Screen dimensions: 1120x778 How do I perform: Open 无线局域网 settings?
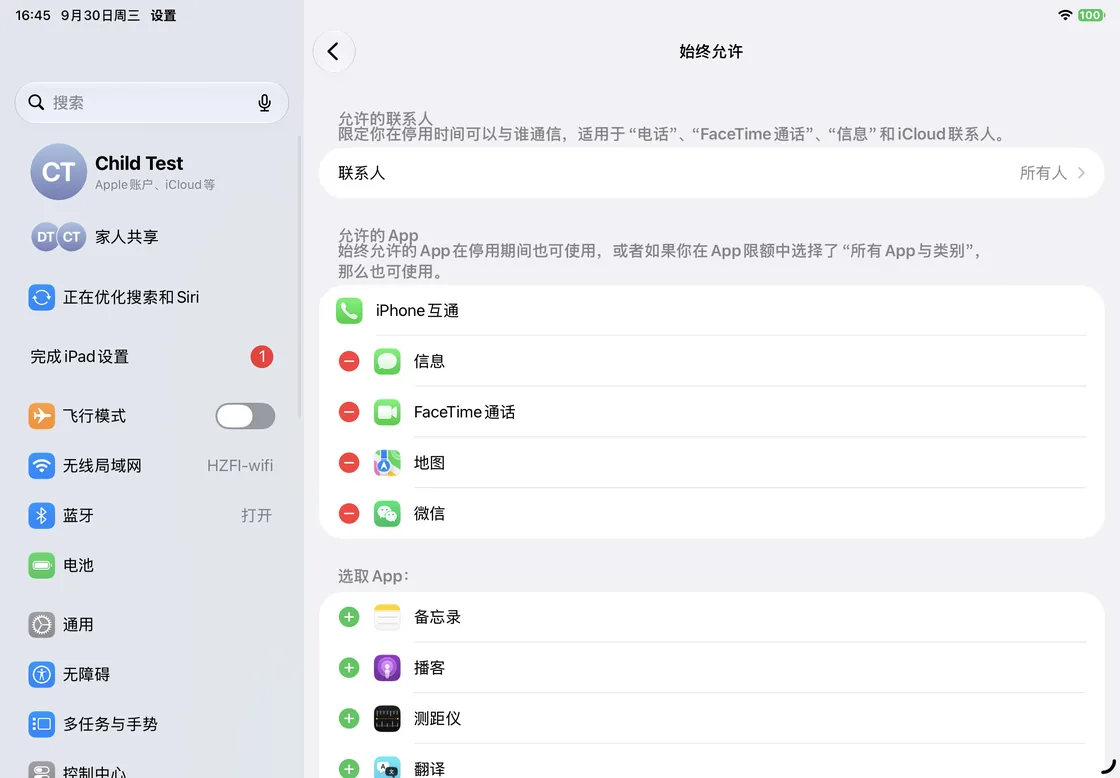[151, 466]
